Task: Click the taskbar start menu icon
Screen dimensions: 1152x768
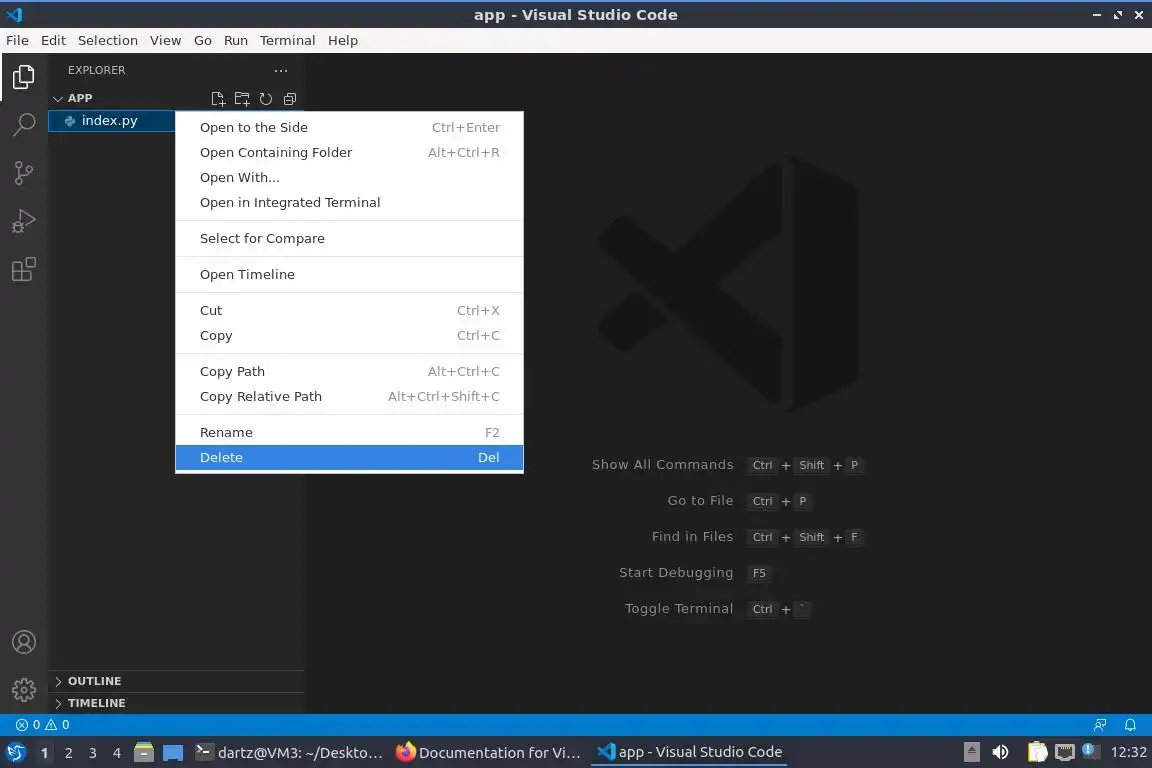Action: coord(15,753)
